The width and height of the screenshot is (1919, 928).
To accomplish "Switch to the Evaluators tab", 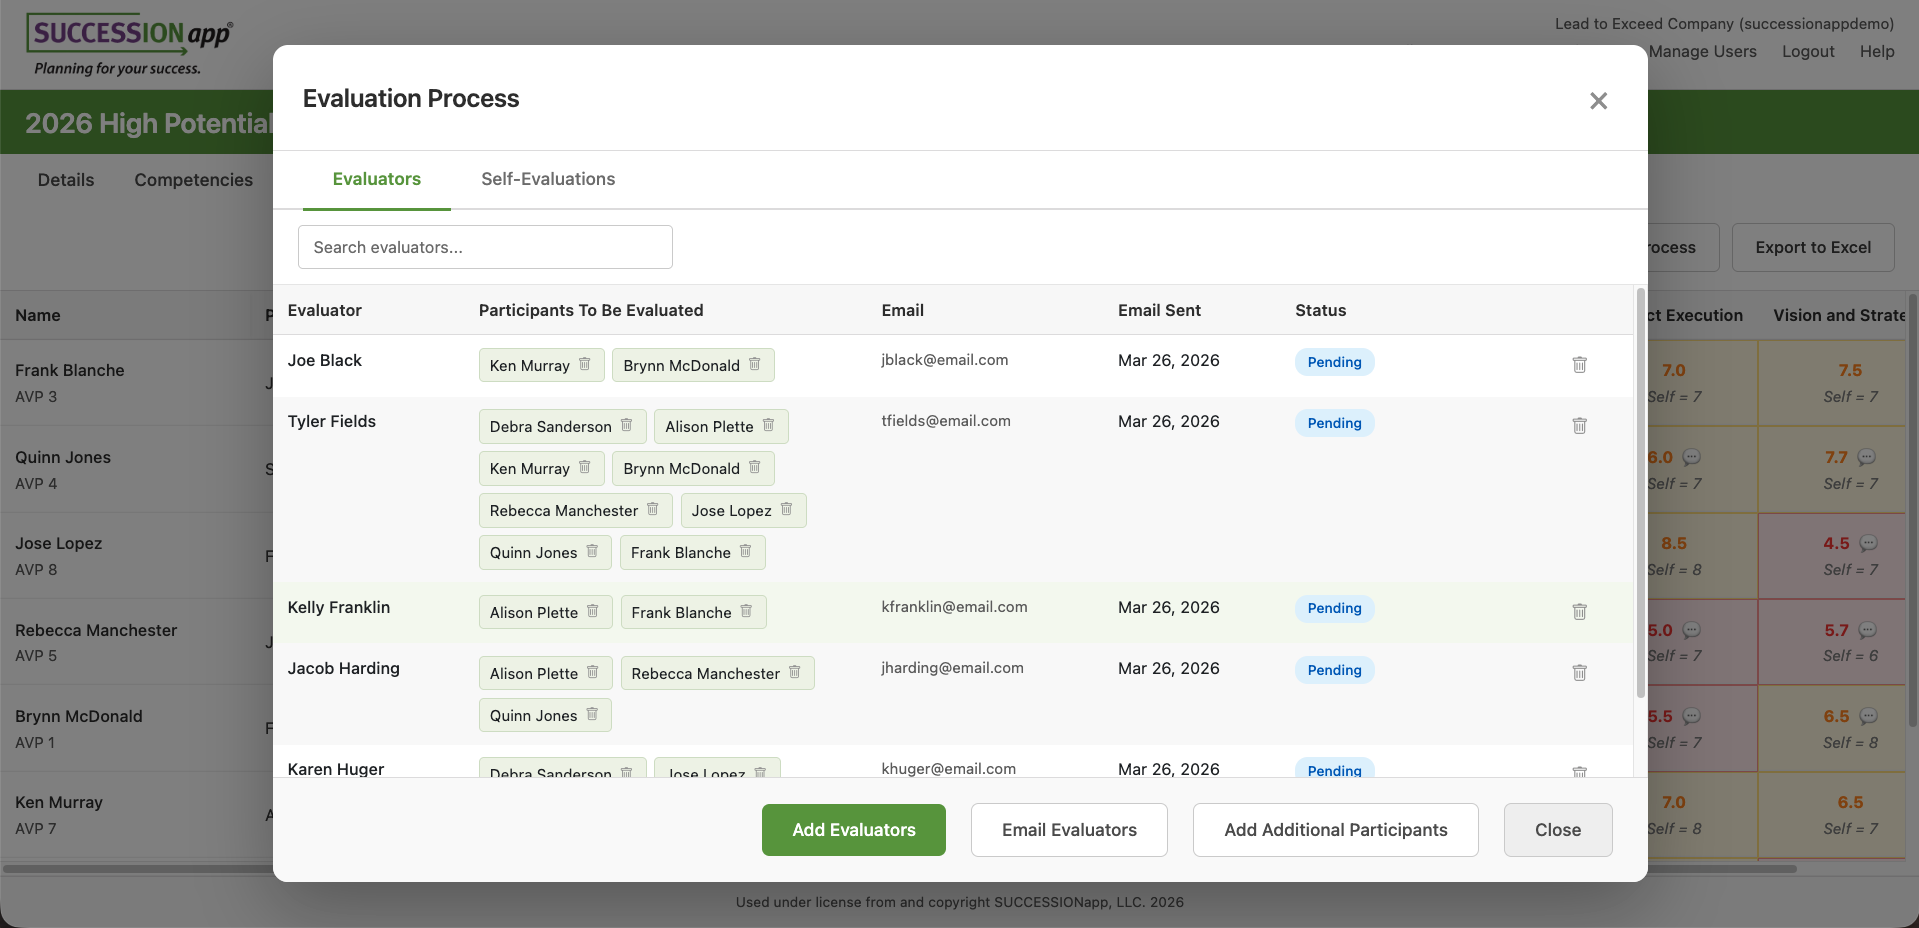I will pos(377,179).
